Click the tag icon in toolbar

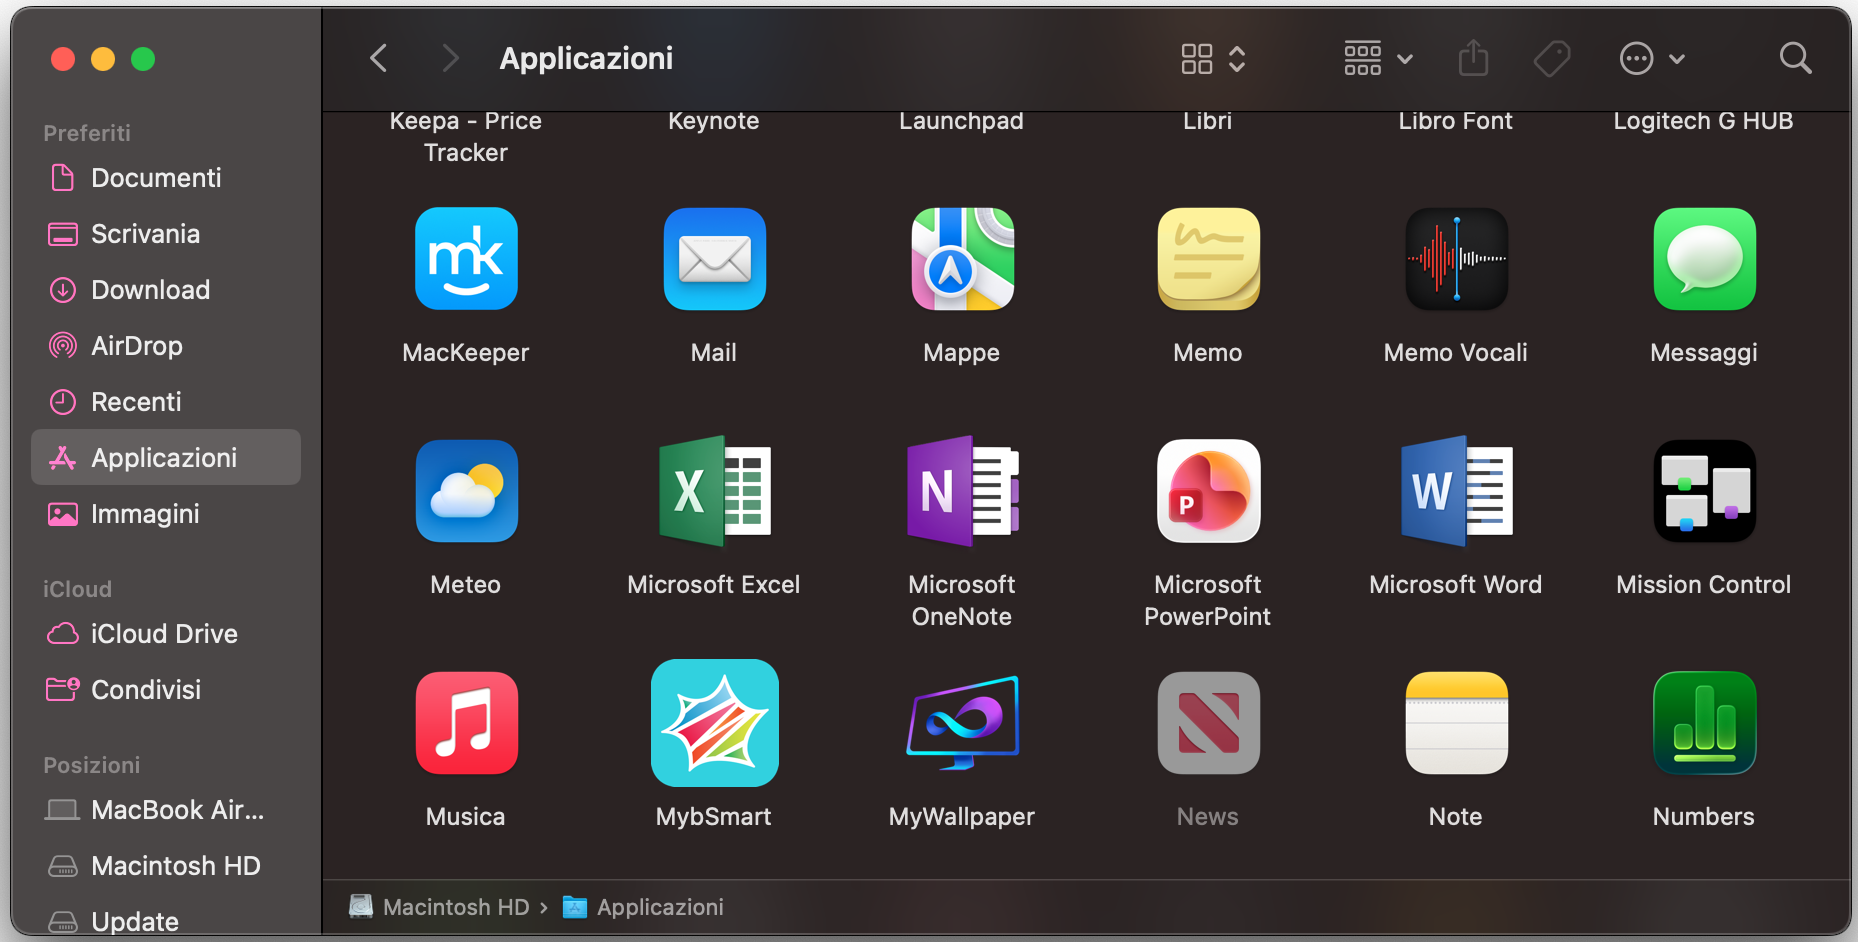(x=1552, y=58)
